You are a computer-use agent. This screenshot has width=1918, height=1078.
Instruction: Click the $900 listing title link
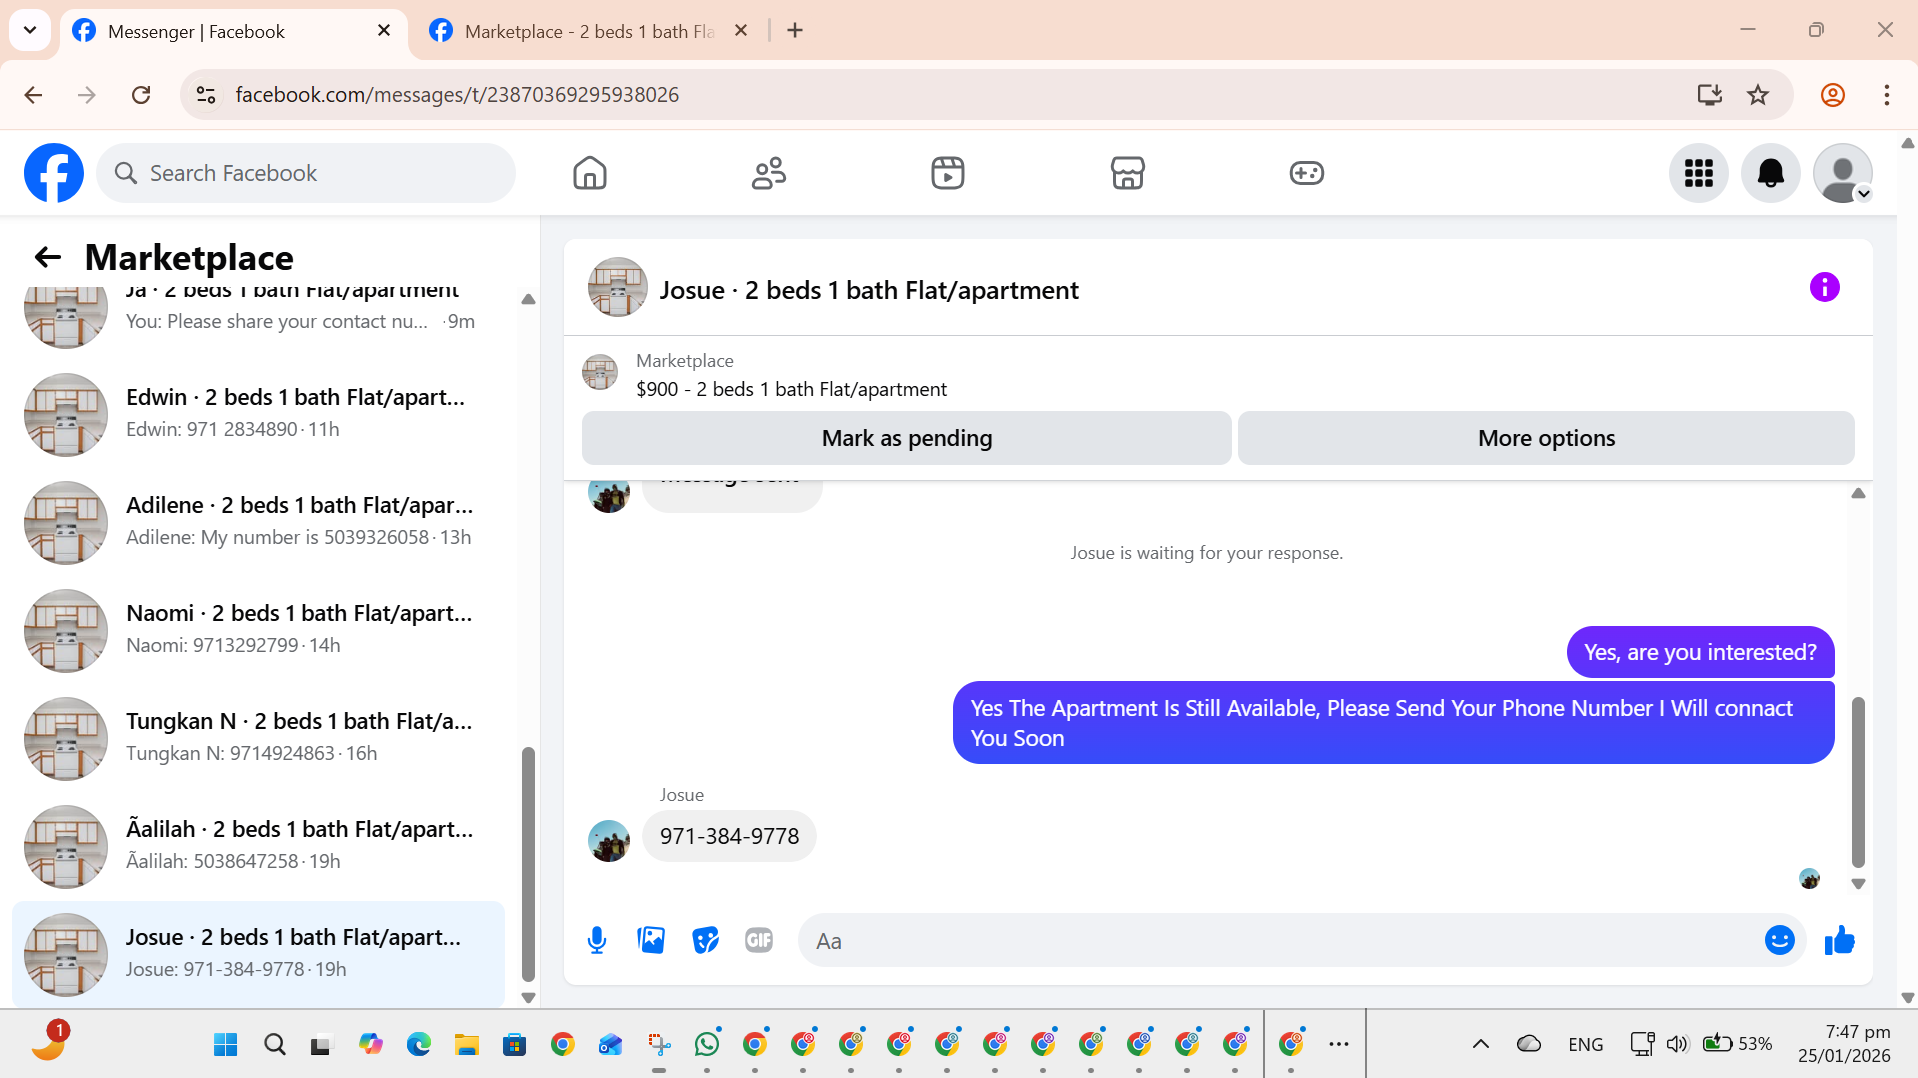coord(791,389)
